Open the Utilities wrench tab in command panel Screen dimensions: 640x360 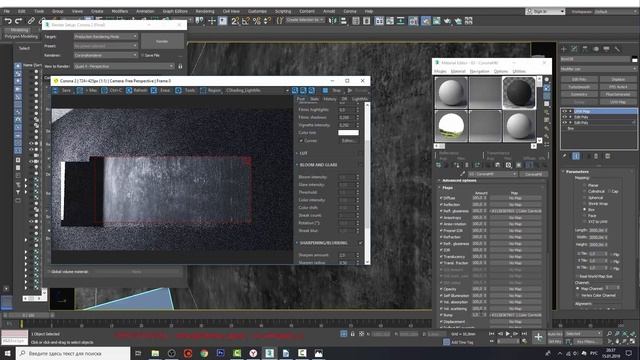click(617, 49)
